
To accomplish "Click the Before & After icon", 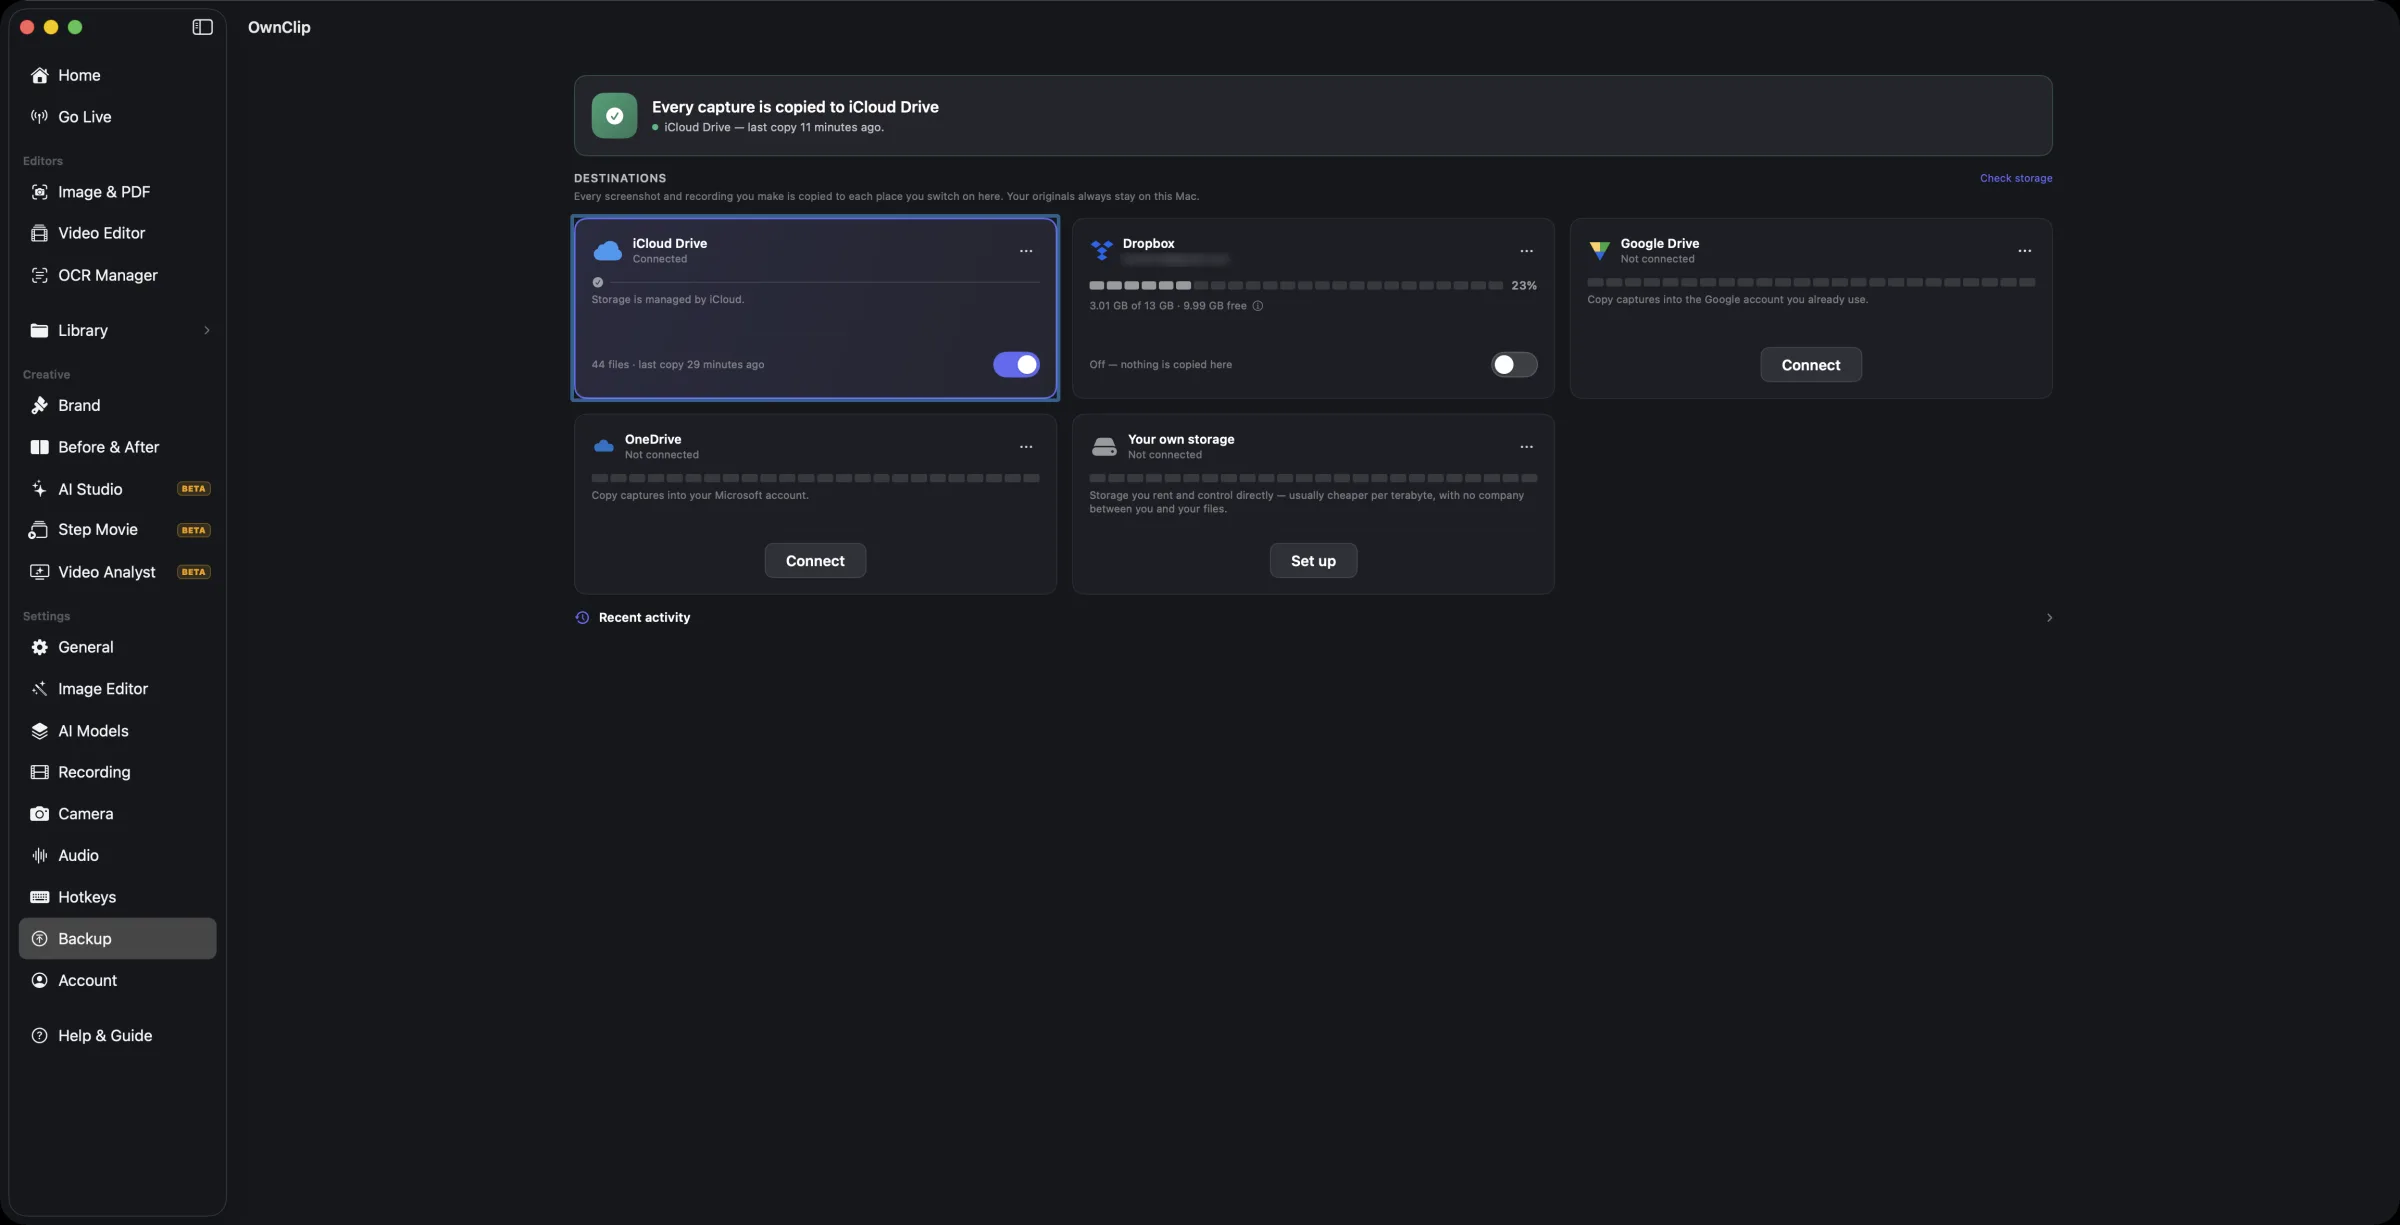I will click(x=39, y=447).
